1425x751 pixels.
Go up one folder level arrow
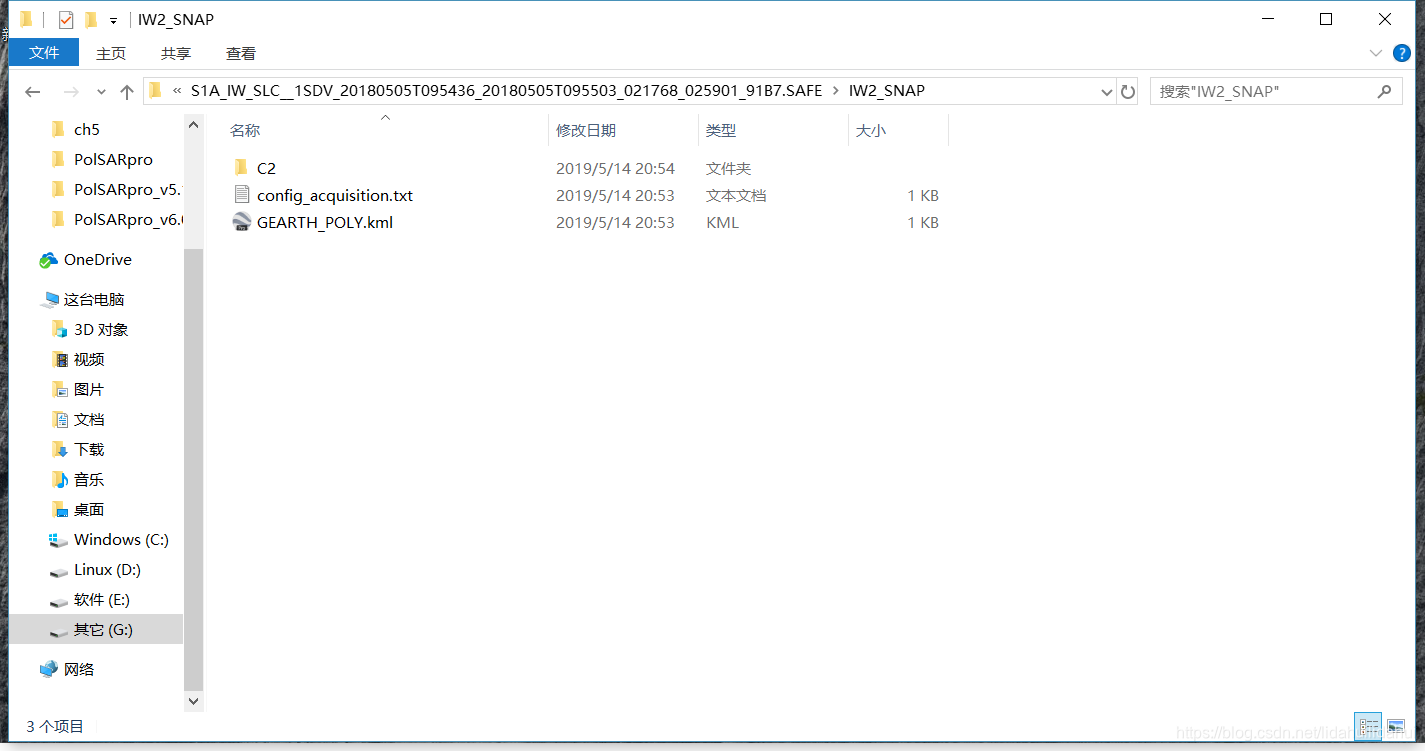pos(127,92)
